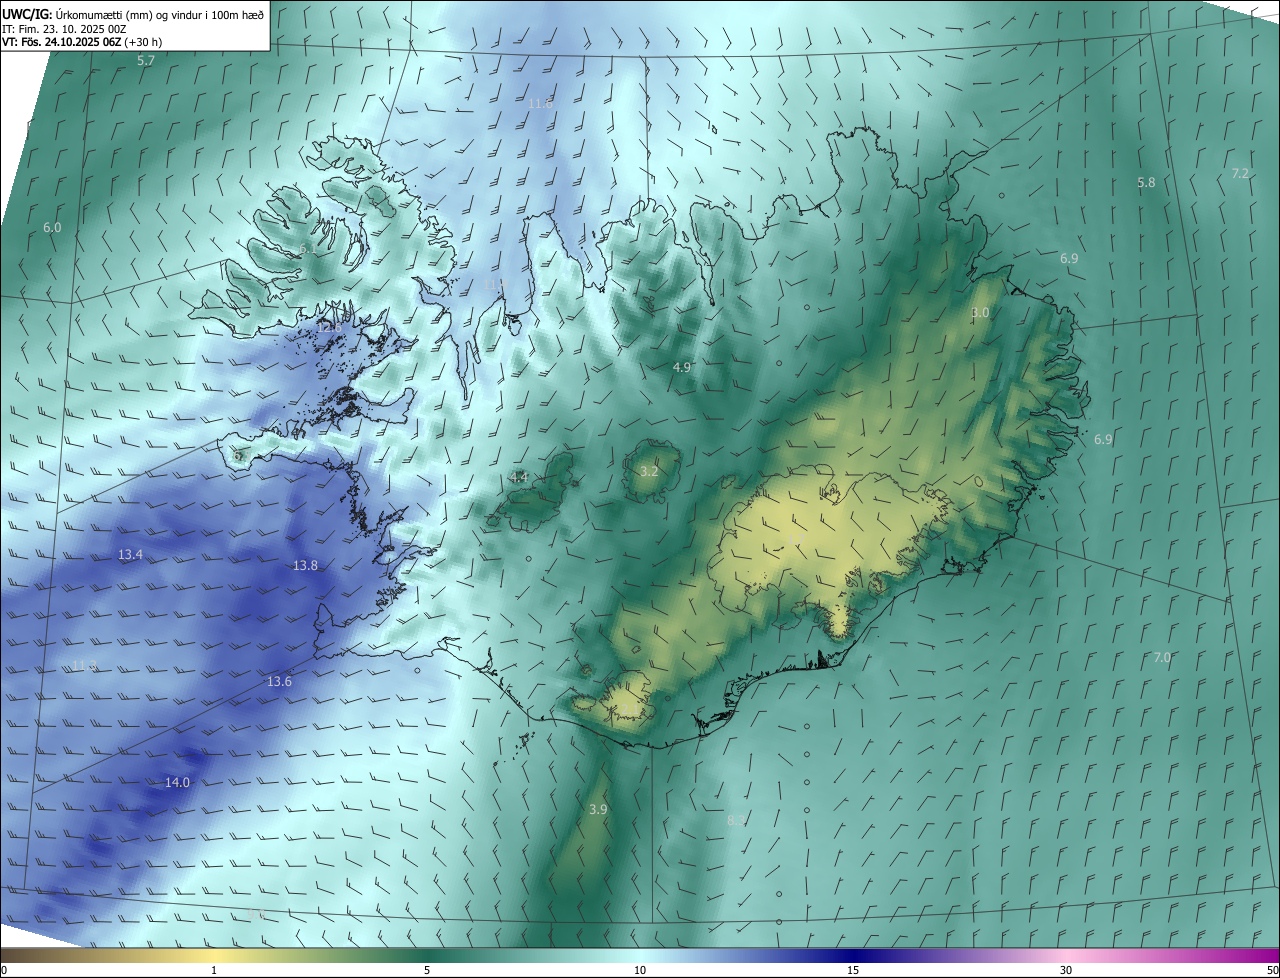Image resolution: width=1280 pixels, height=978 pixels.
Task: Click the '30' tick label of the colour scale
Action: [x=1066, y=970]
